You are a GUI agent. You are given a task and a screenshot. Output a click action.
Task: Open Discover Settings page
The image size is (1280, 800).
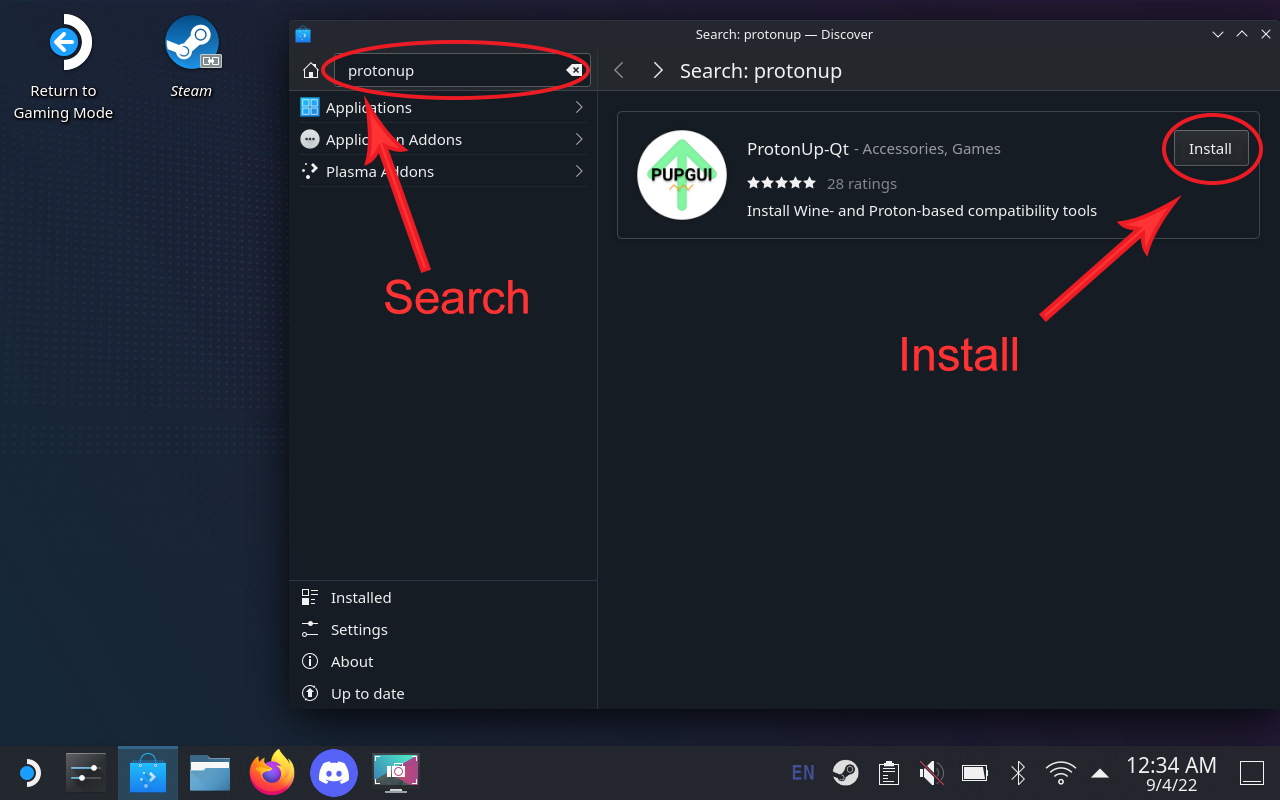(x=443, y=629)
